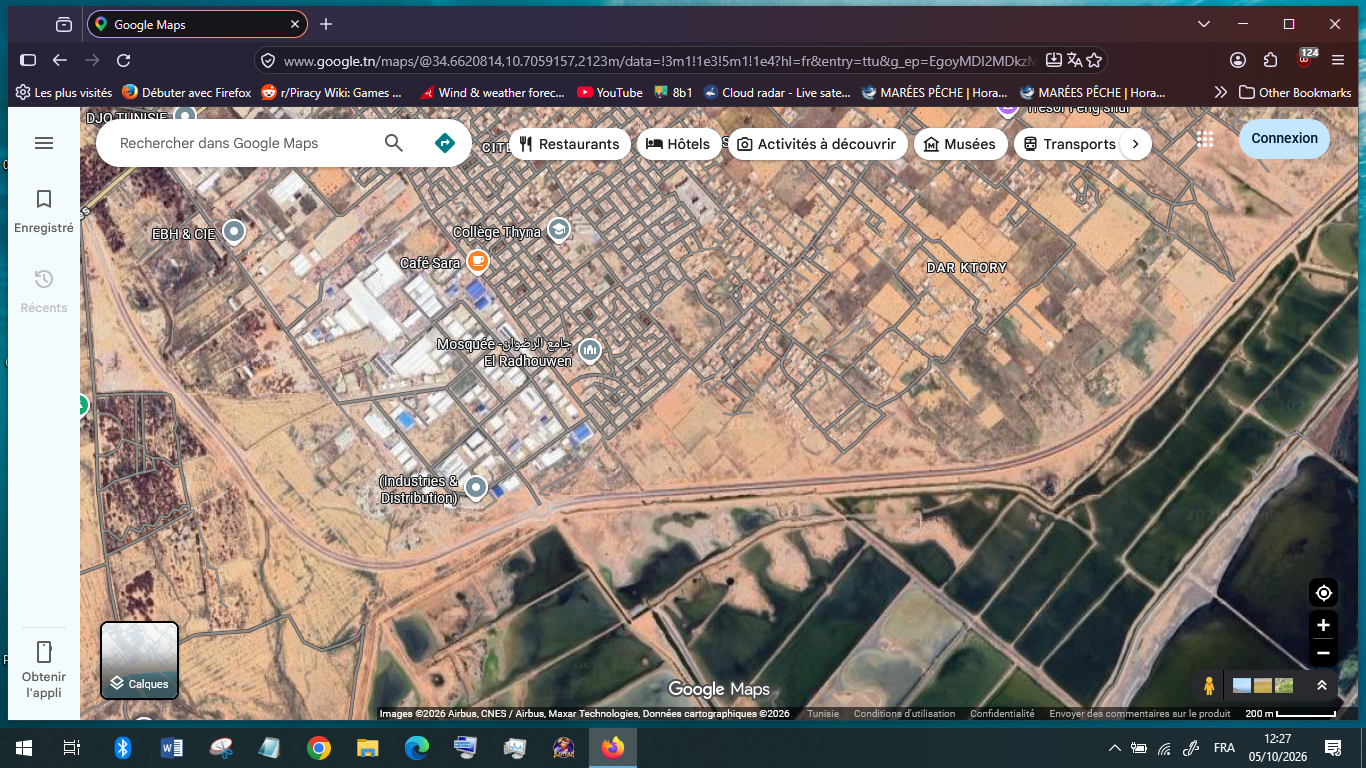Click the search magnifier in Maps
The image size is (1366, 768).
[x=394, y=143]
